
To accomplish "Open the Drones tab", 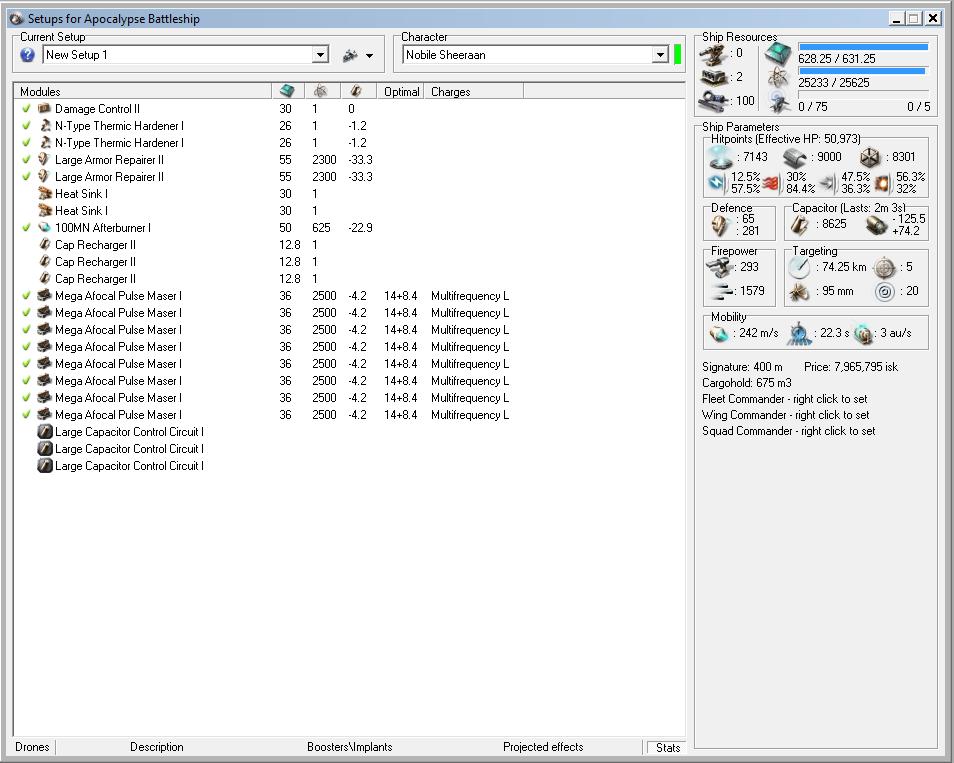I will [x=32, y=747].
